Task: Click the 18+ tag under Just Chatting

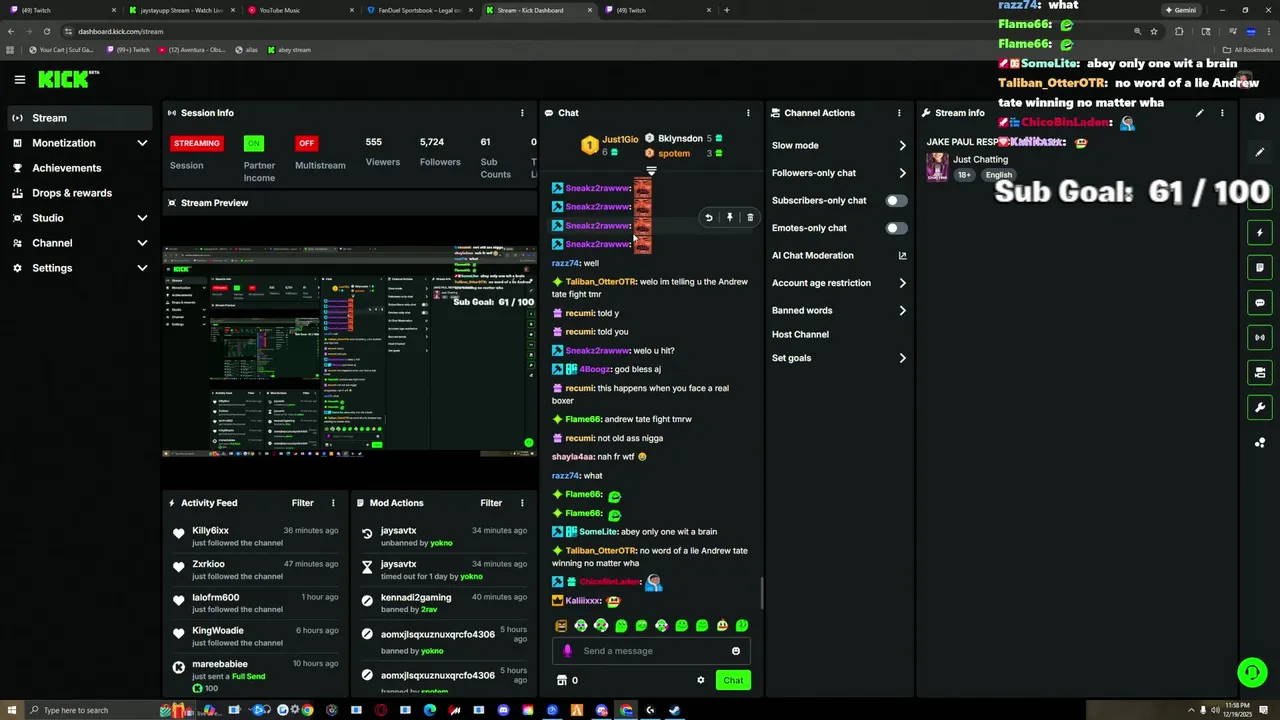Action: (x=964, y=175)
